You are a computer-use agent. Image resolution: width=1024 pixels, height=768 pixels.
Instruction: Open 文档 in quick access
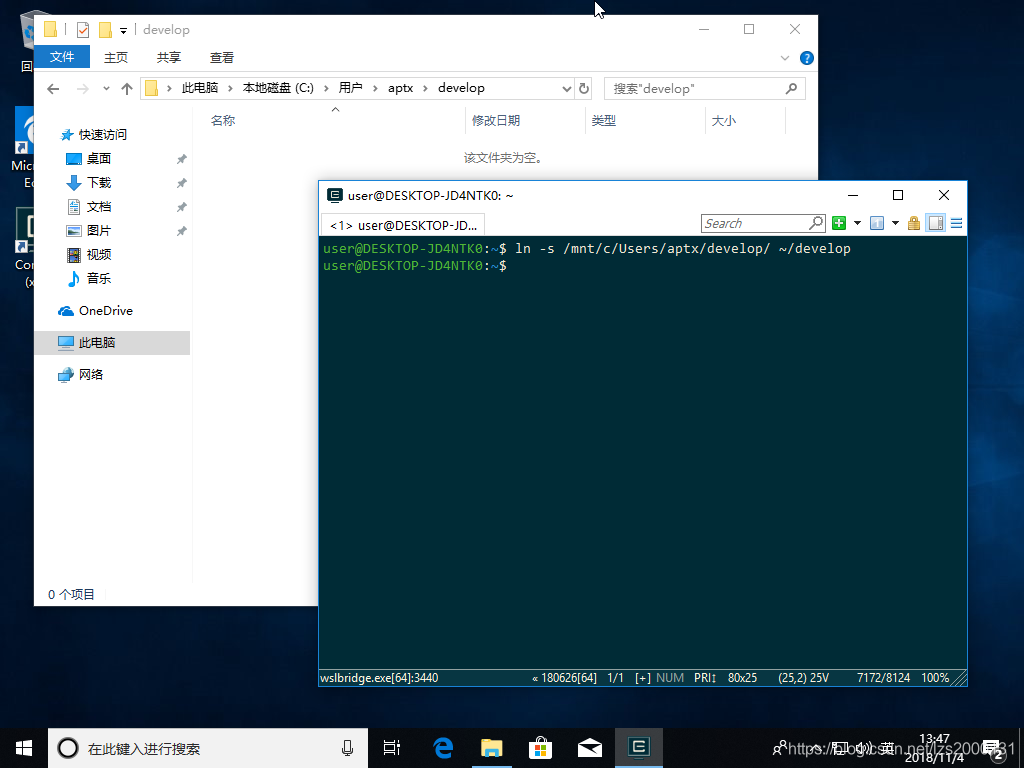(99, 207)
